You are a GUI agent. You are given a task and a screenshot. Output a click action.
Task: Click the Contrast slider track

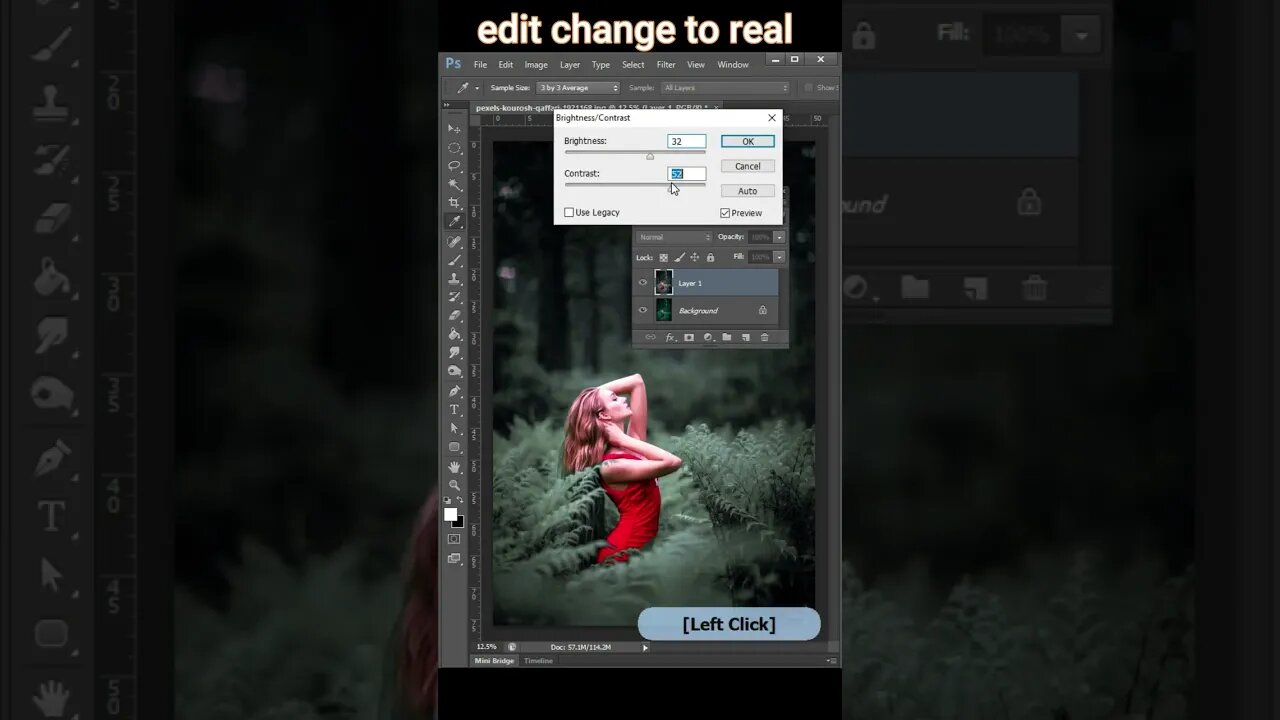click(x=635, y=185)
